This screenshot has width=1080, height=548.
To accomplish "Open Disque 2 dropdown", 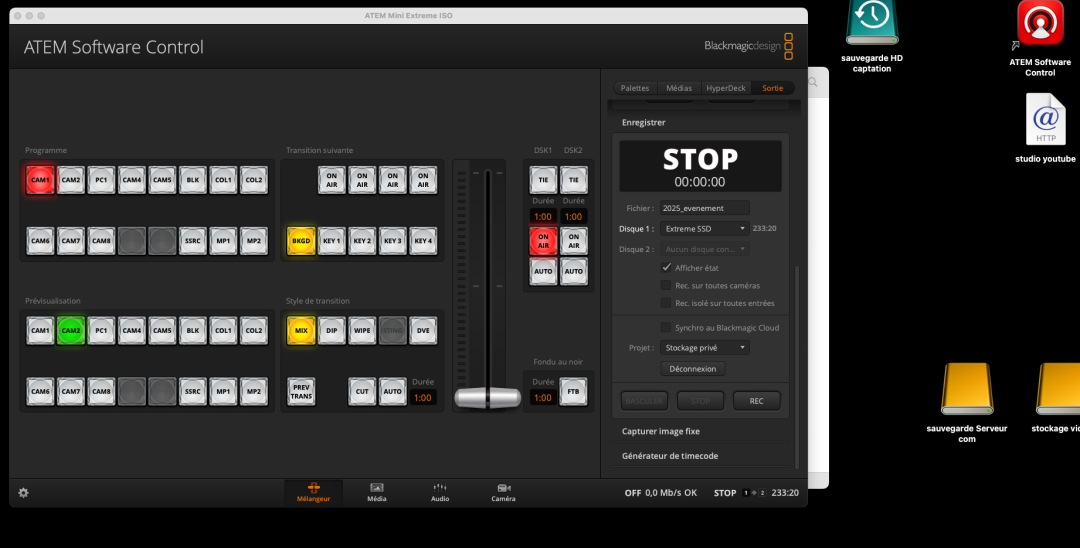I will 705,249.
